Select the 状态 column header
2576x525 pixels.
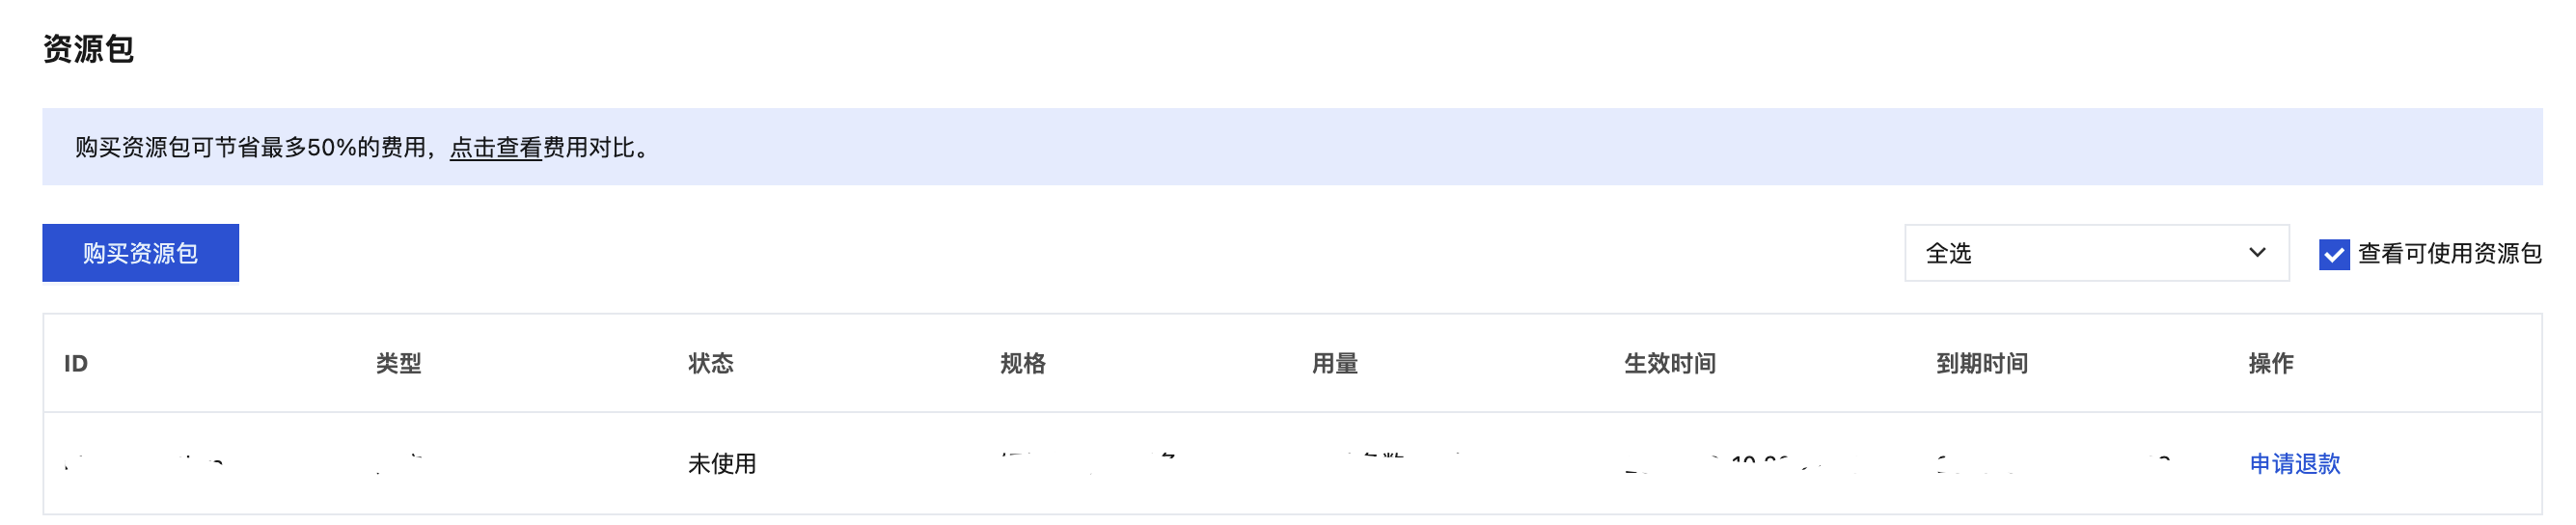pyautogui.click(x=711, y=364)
